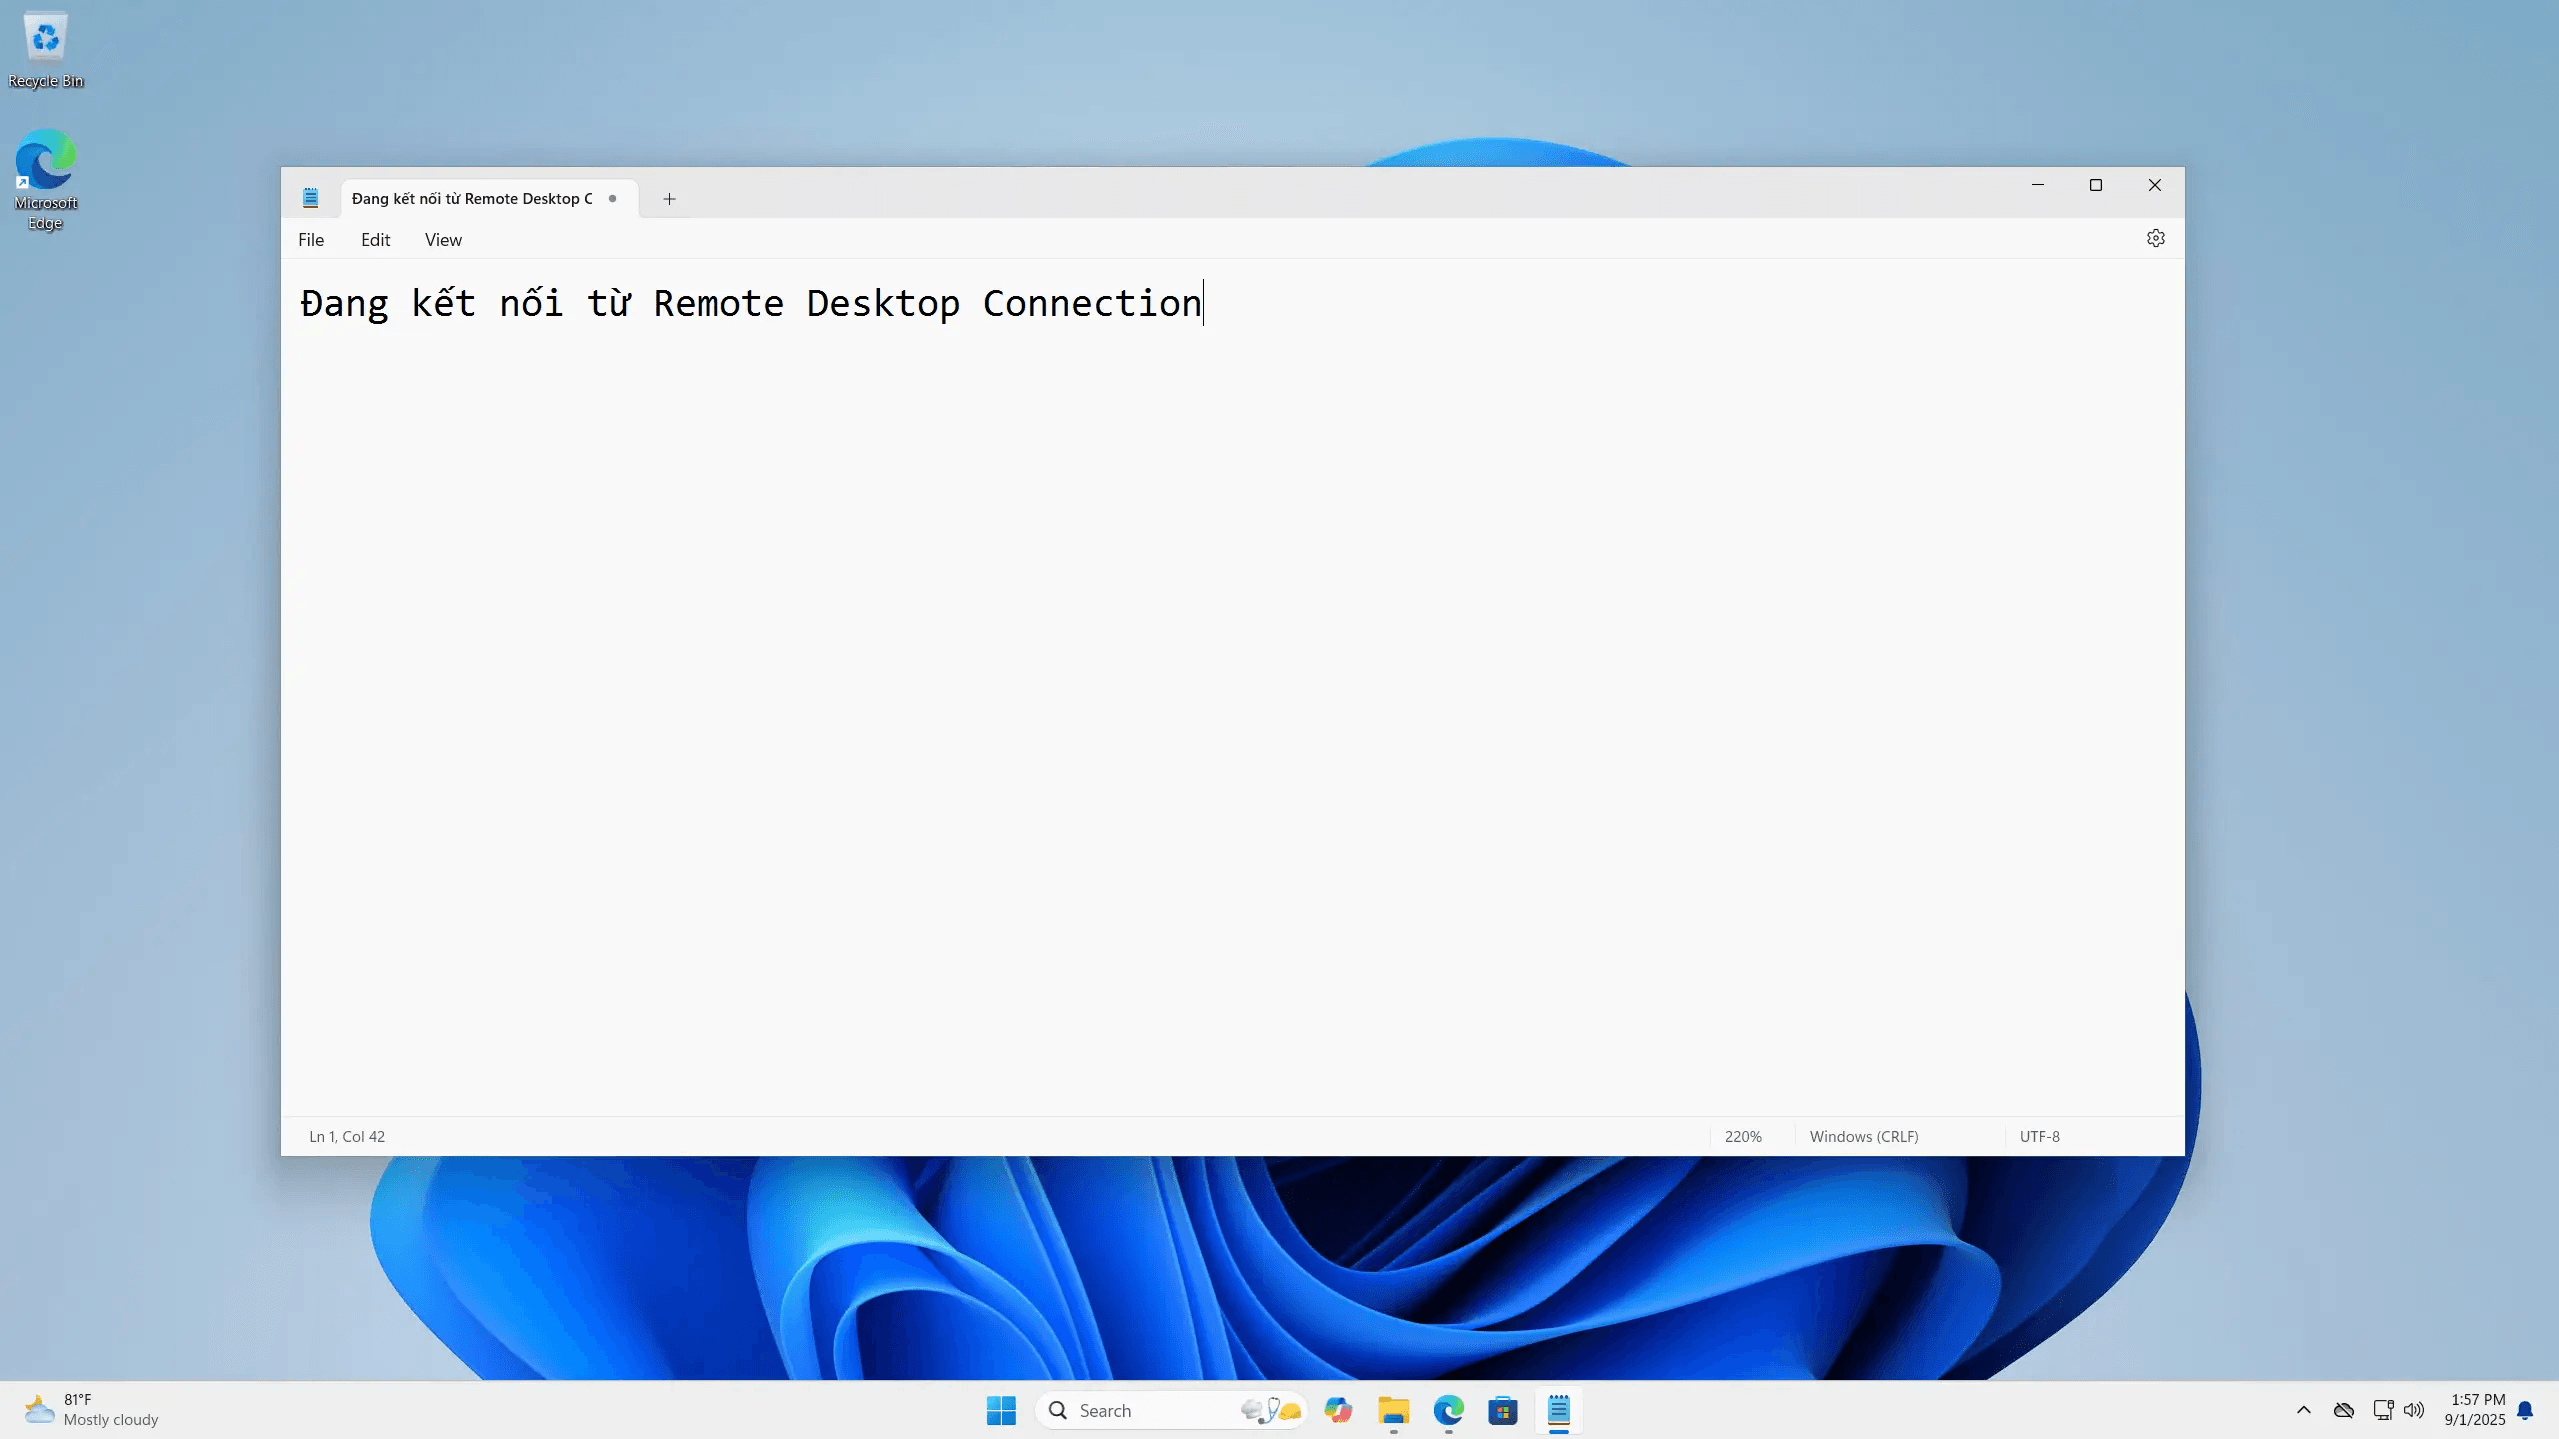
Task: Open the UTF-8 encoding selector
Action: tap(2039, 1136)
